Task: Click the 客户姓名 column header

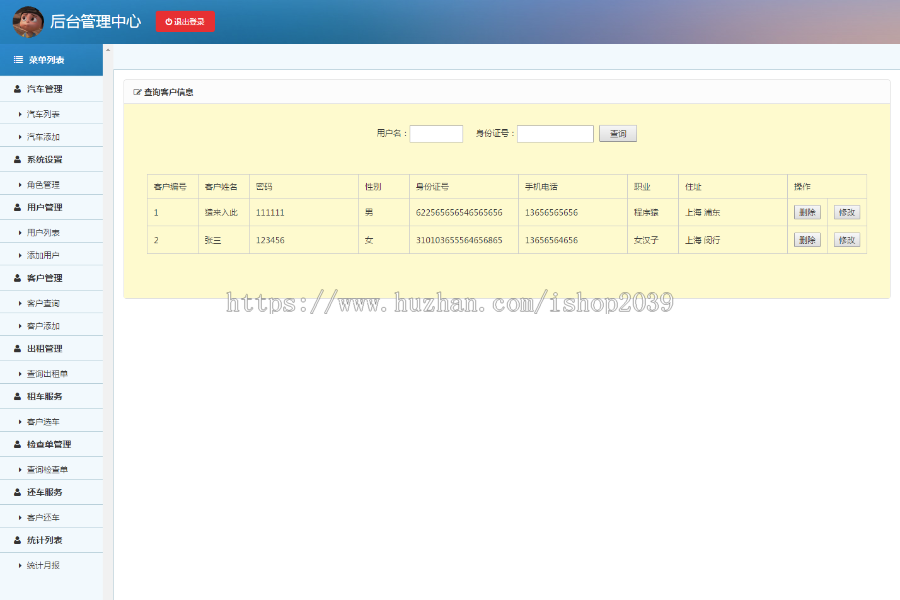Action: pos(221,187)
